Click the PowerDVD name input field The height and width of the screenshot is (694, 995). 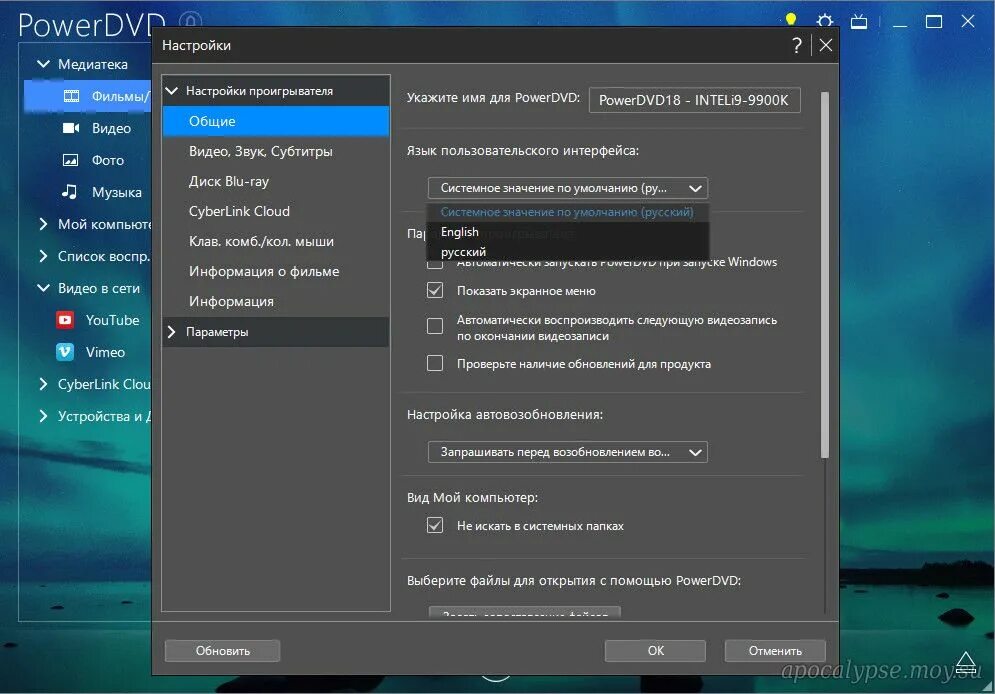(x=694, y=100)
